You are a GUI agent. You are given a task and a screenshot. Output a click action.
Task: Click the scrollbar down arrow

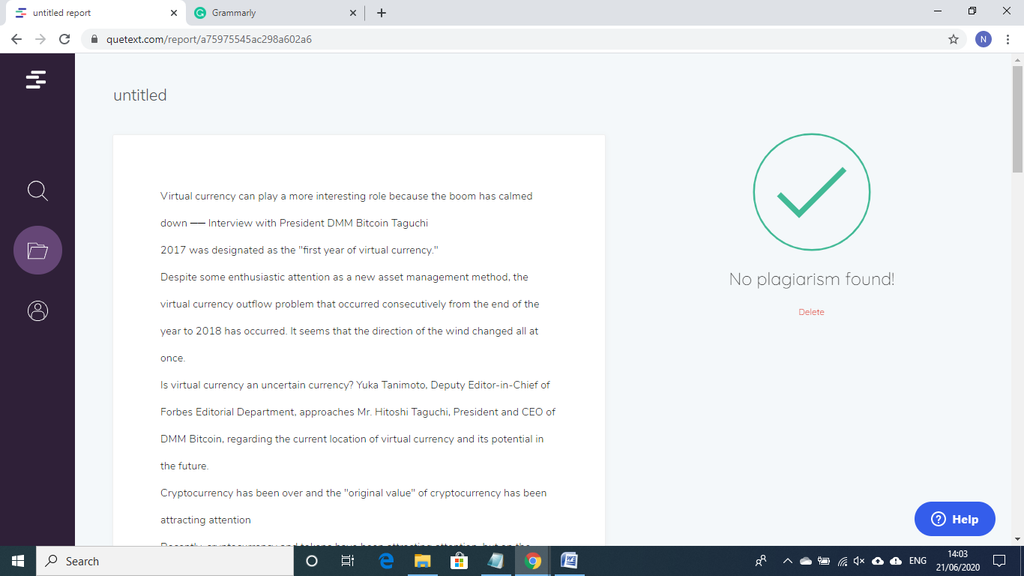click(x=1017, y=539)
